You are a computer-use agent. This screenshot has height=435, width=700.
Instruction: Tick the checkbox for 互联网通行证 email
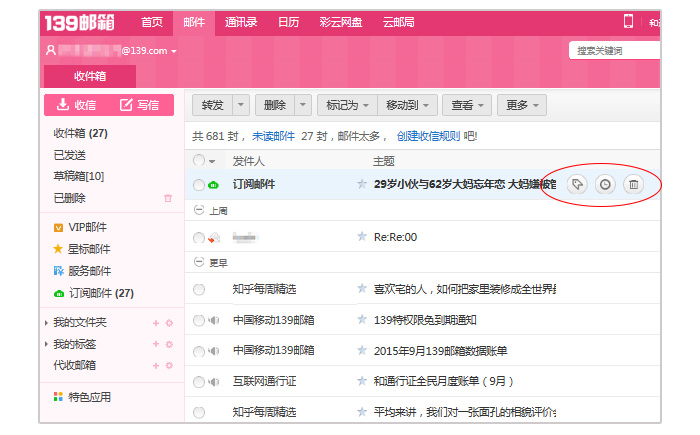pos(199,382)
